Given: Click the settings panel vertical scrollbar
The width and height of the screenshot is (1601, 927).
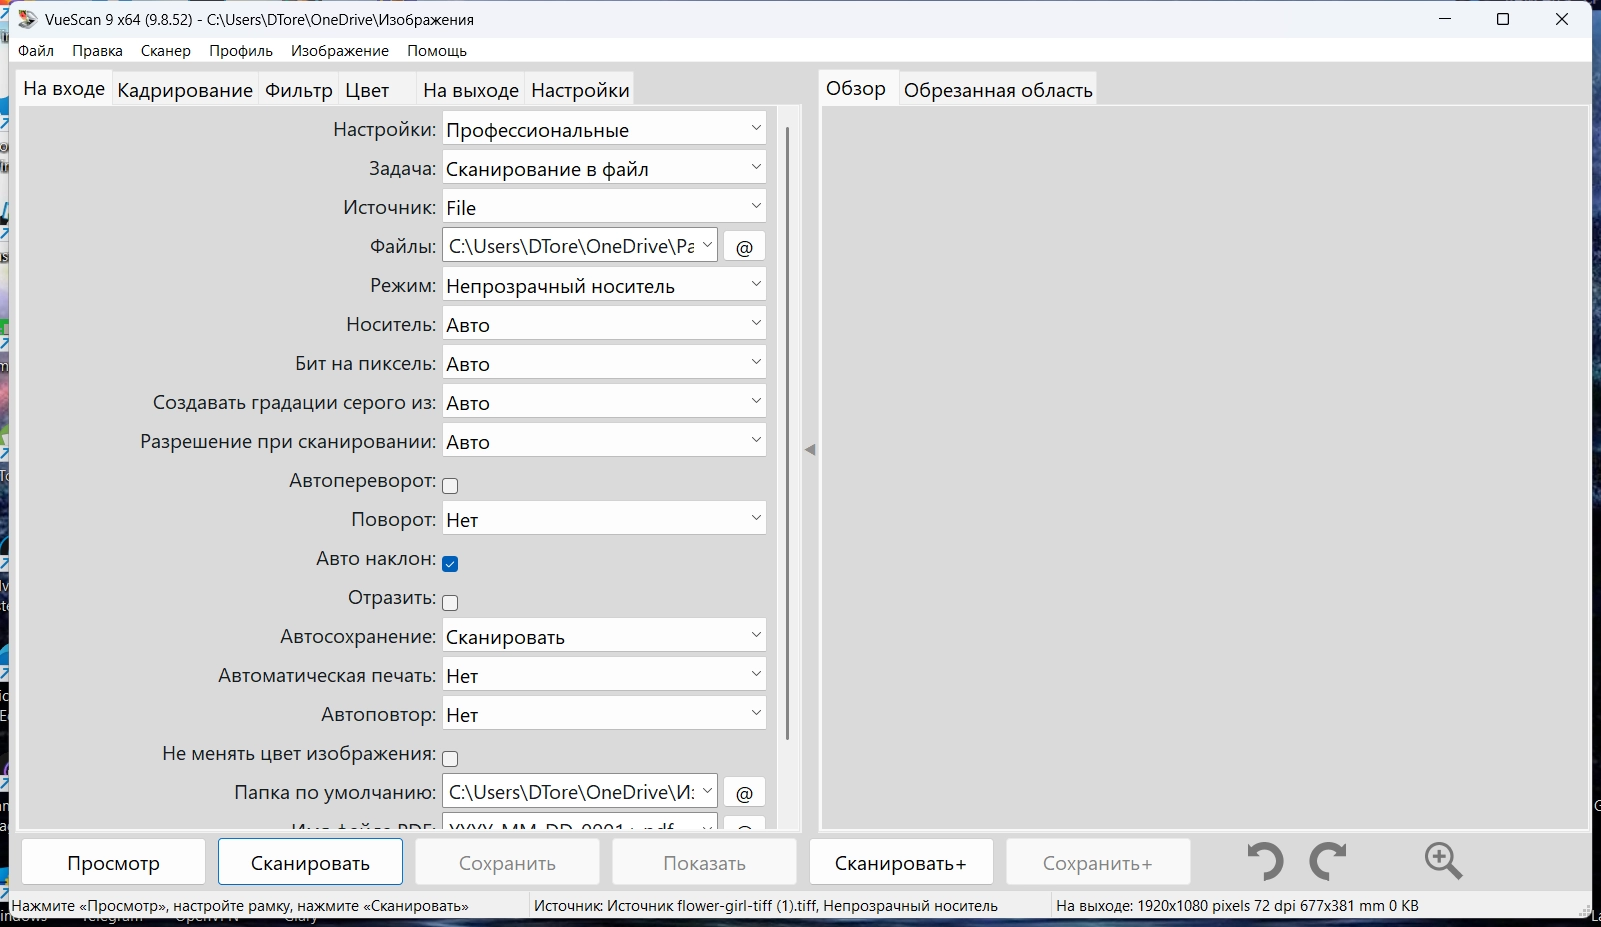Looking at the screenshot, I should (788, 433).
